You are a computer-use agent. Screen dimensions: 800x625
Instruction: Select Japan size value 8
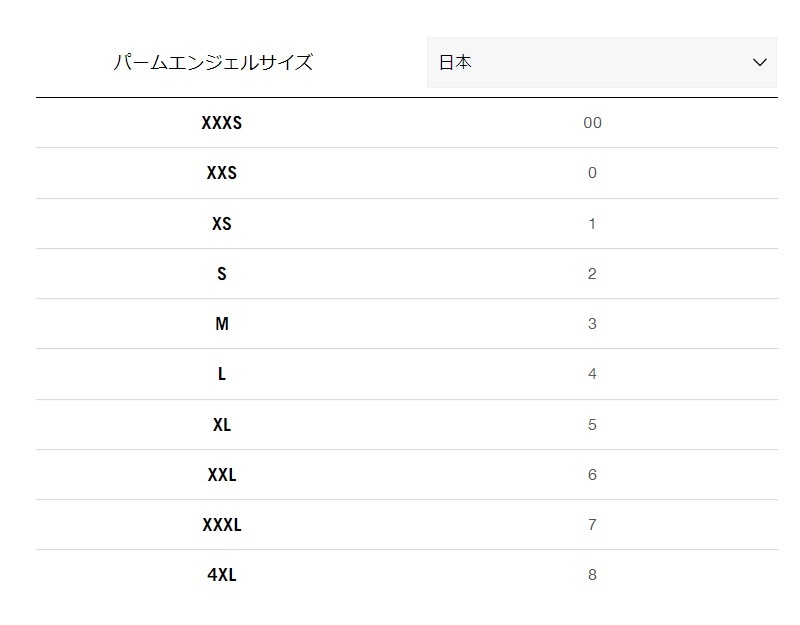592,575
